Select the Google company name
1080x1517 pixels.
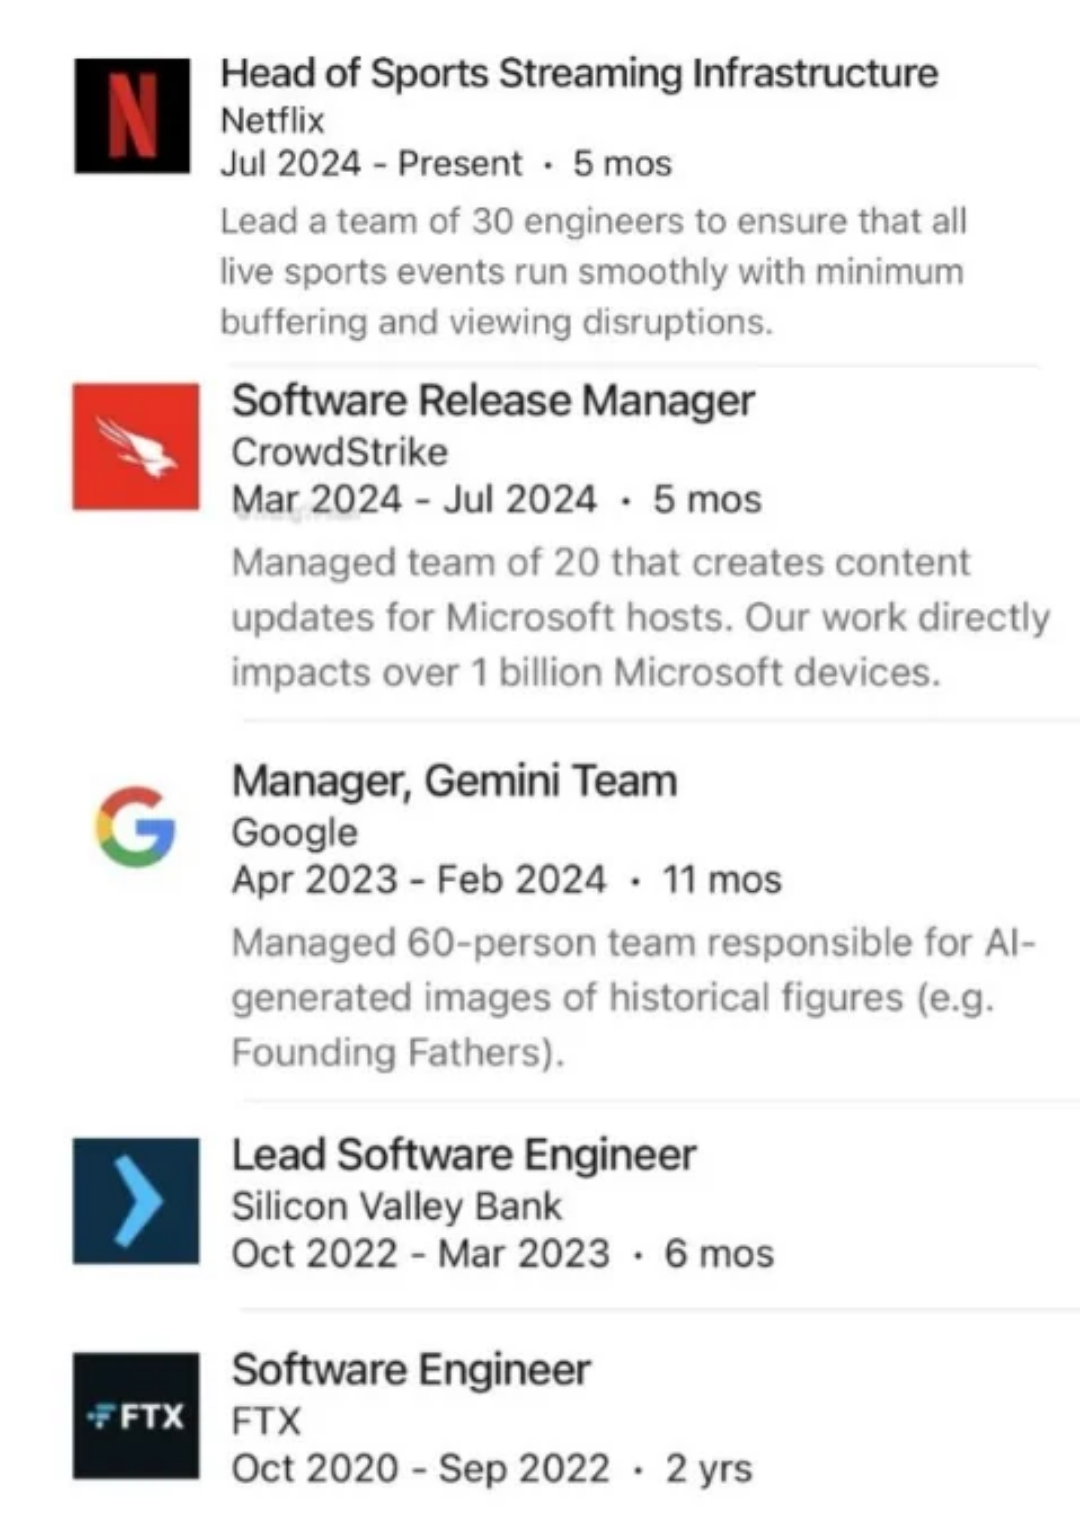click(x=294, y=832)
